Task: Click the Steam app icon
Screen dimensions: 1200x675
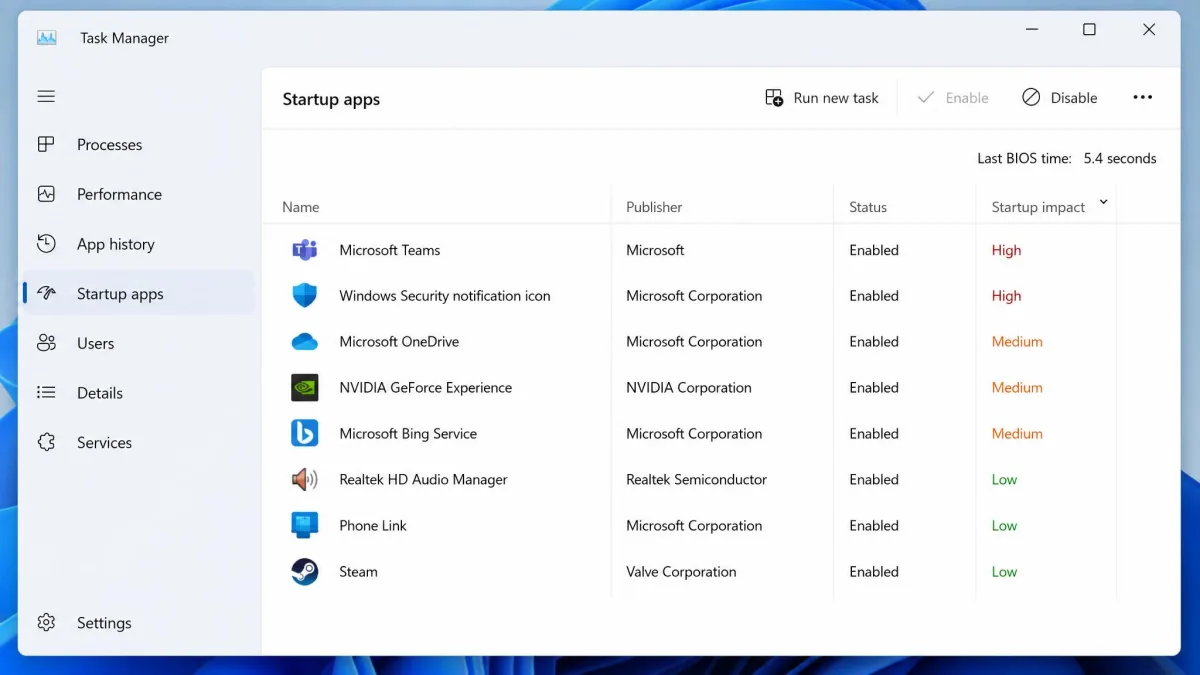Action: click(304, 572)
